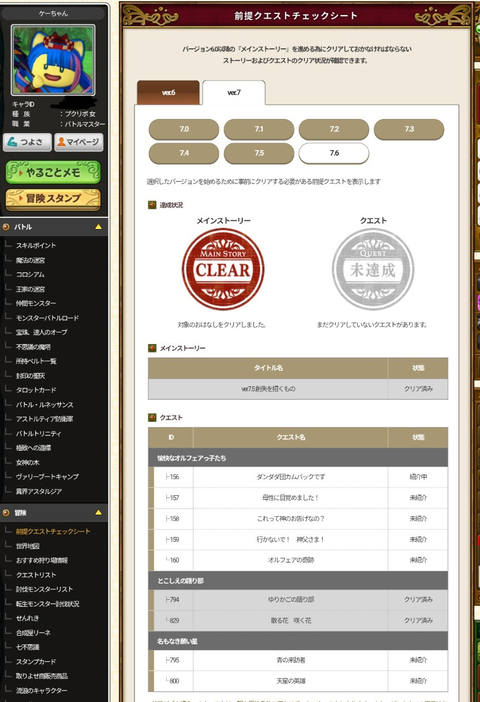Open スキルポイント in the sidebar
Viewport: 480px width, 702px height.
coord(36,245)
